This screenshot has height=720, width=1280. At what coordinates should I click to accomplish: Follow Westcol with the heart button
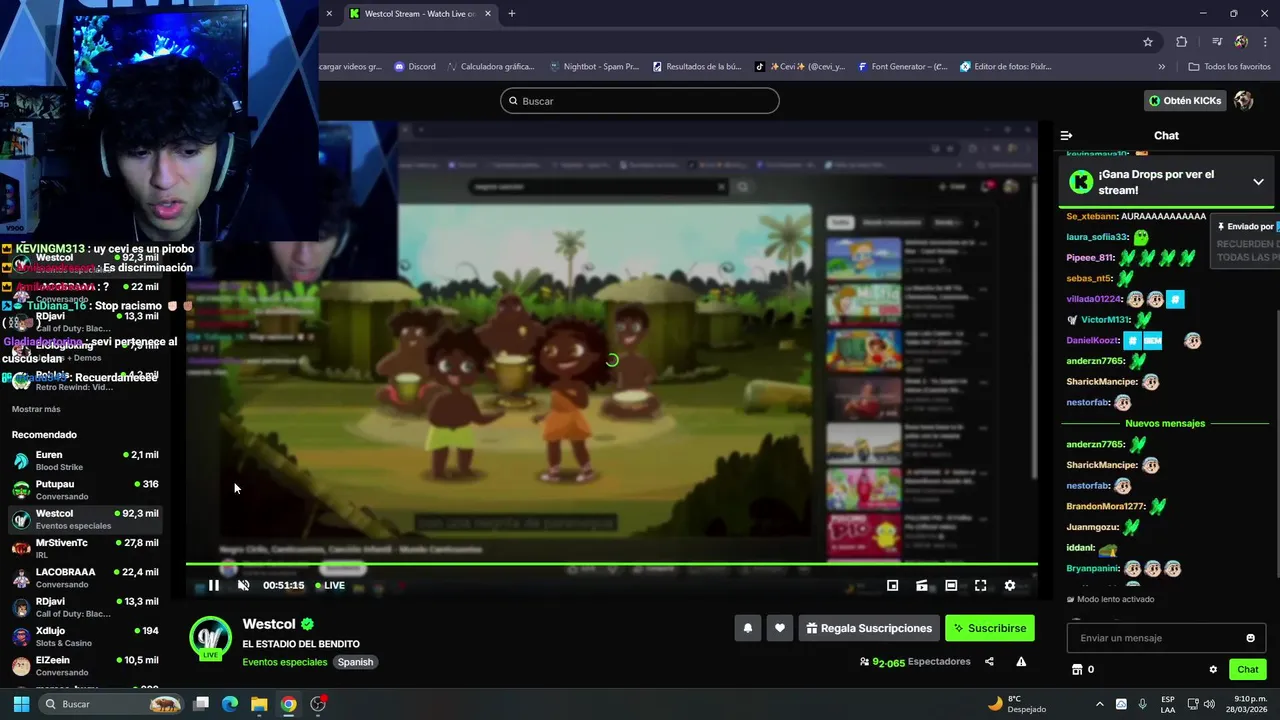[780, 628]
